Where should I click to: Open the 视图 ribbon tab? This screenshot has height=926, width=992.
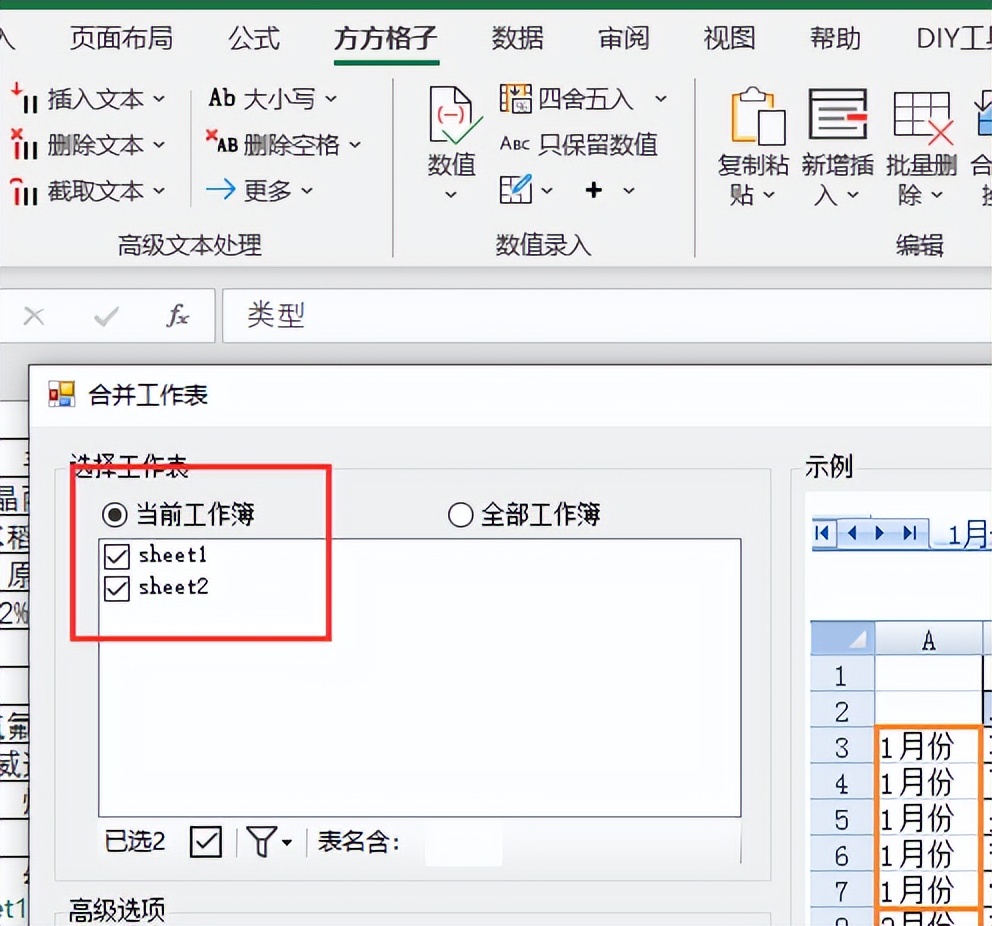click(727, 39)
